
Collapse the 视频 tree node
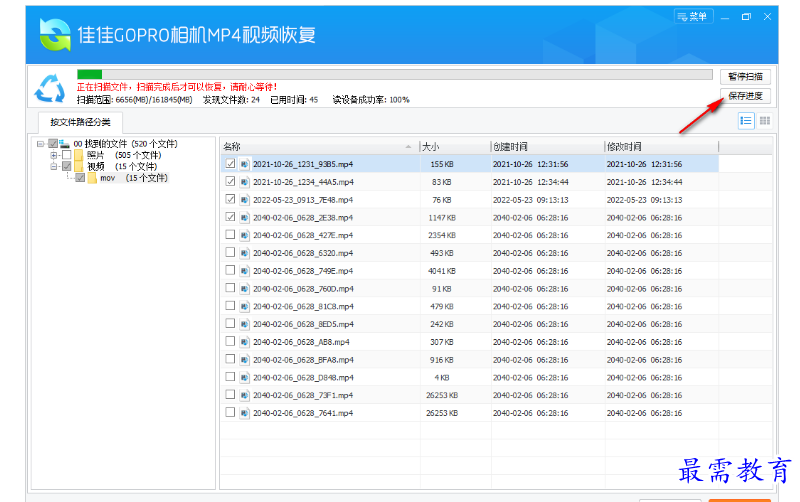54,167
